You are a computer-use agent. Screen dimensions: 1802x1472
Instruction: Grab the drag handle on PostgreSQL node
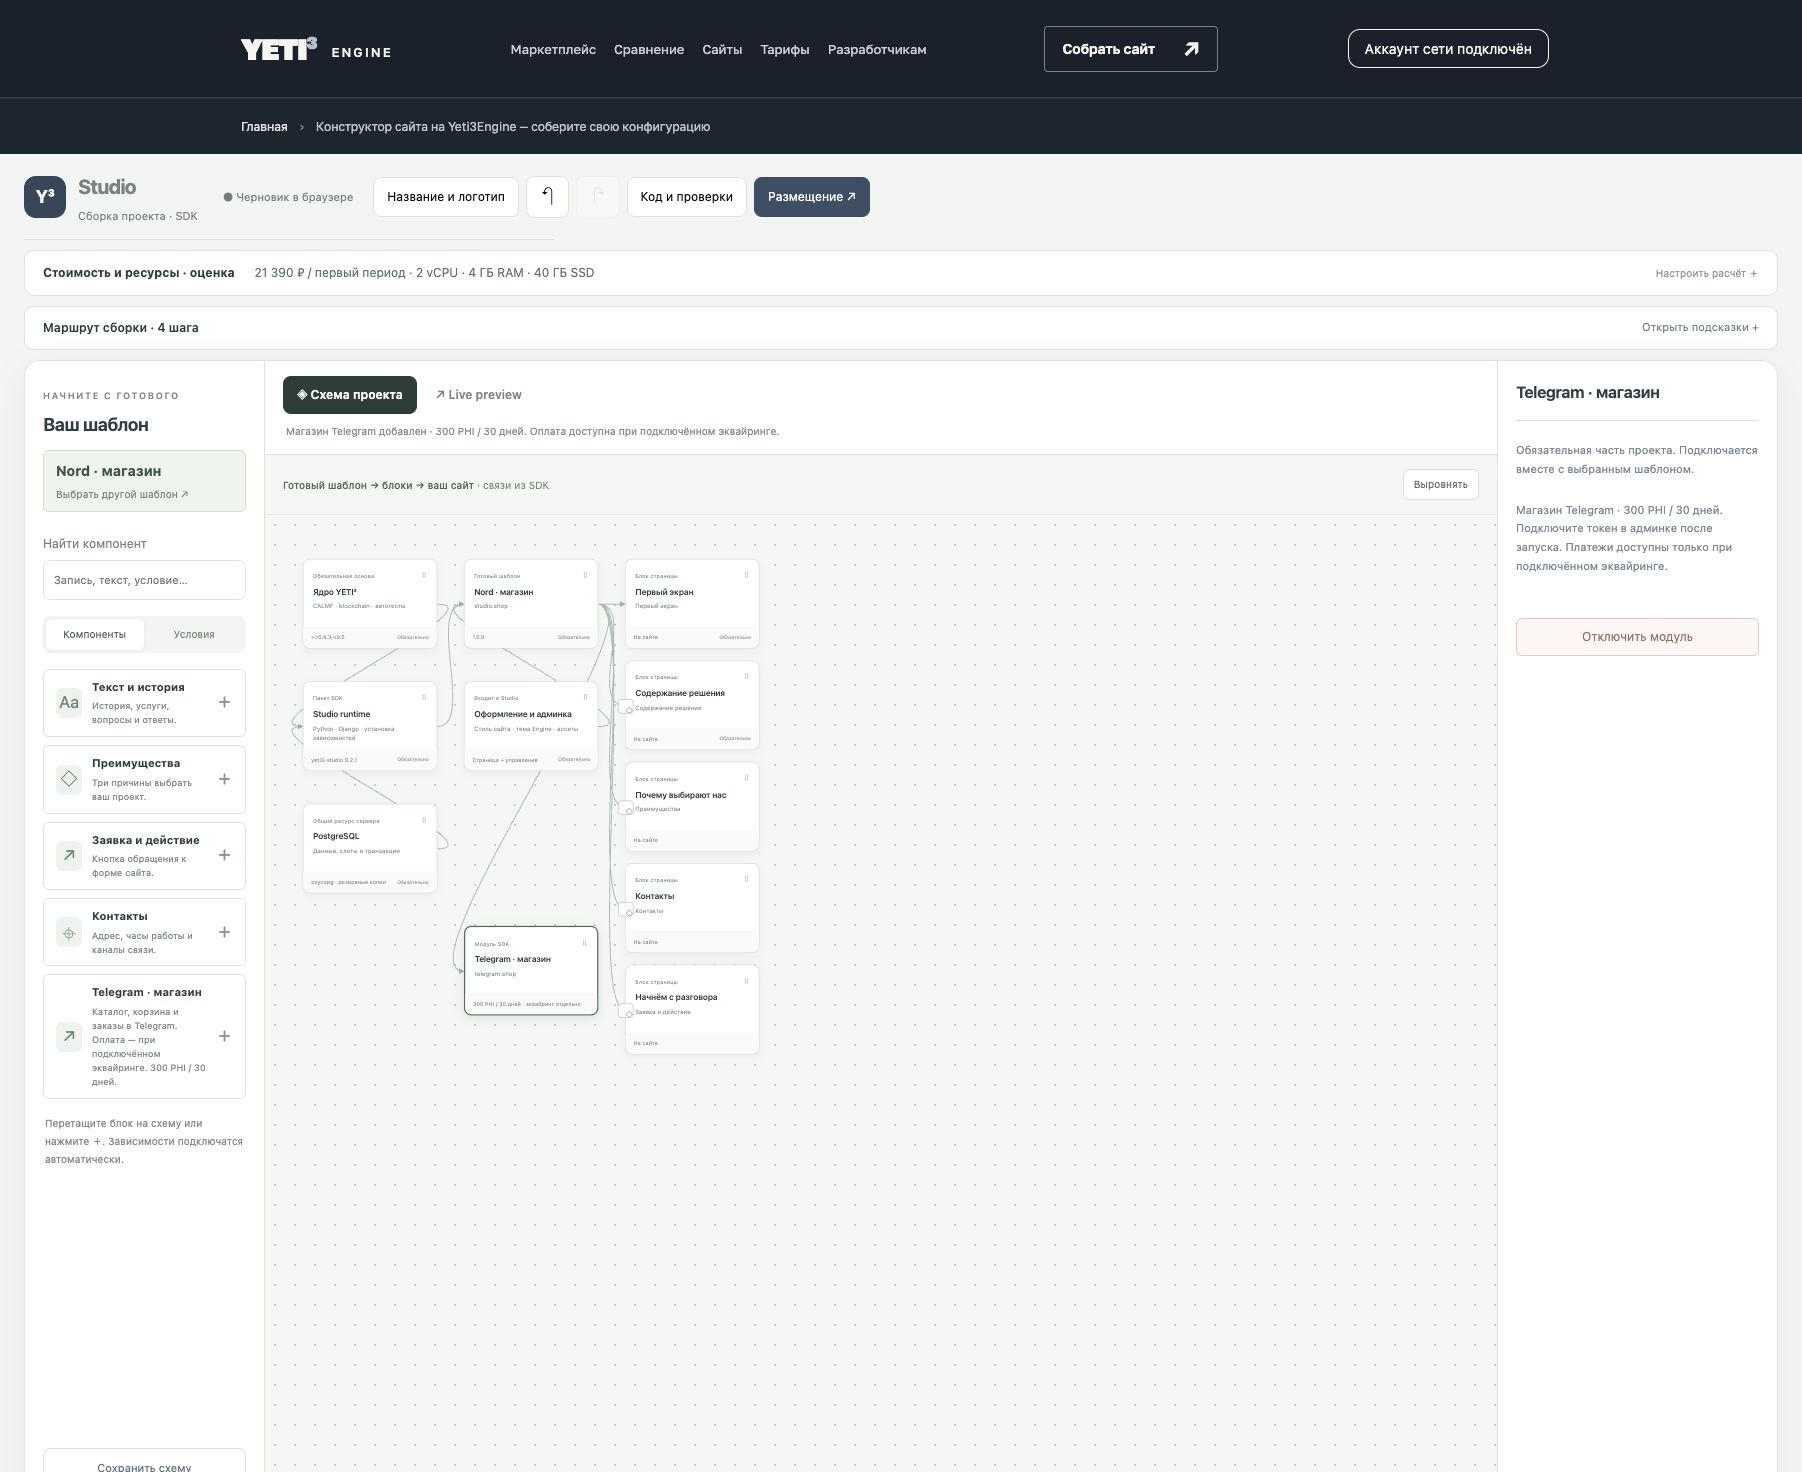pyautogui.click(x=424, y=820)
